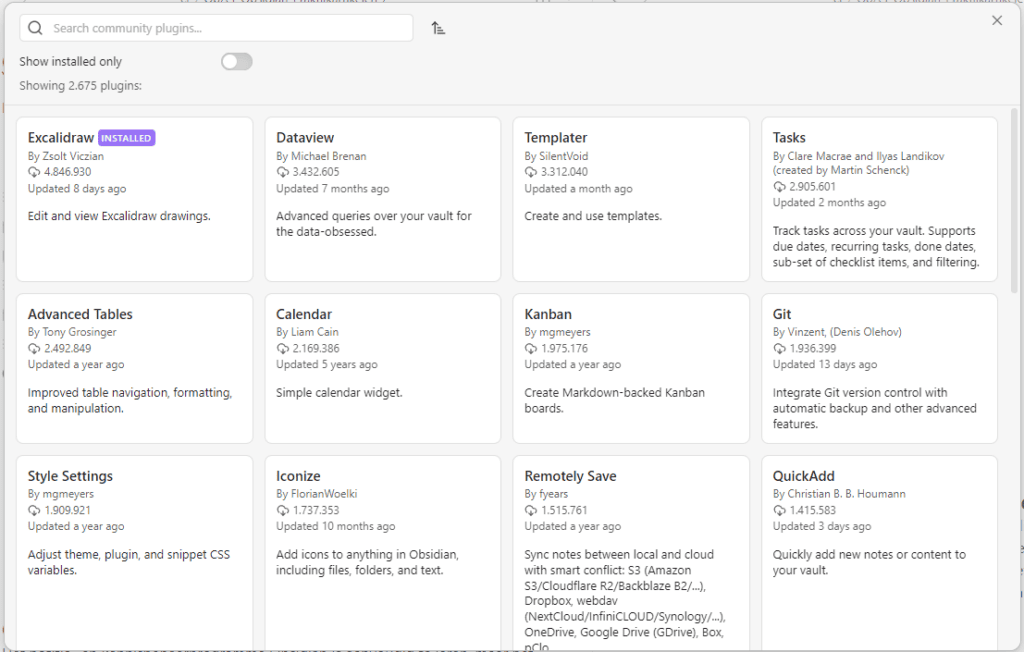Click the Iconize plugin title
Screen dimensions: 1024x652
(298, 476)
